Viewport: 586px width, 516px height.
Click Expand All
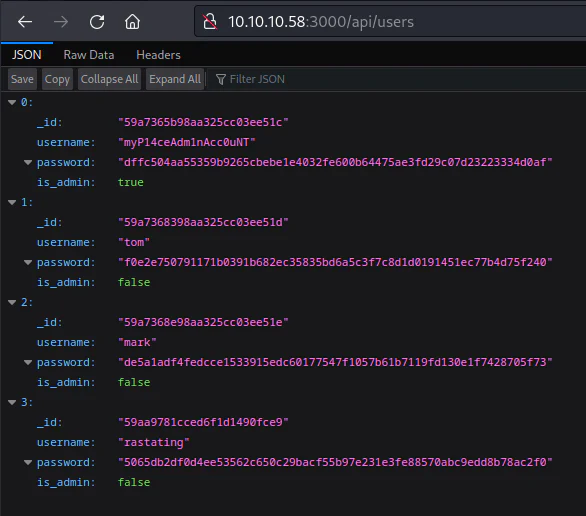[175, 79]
